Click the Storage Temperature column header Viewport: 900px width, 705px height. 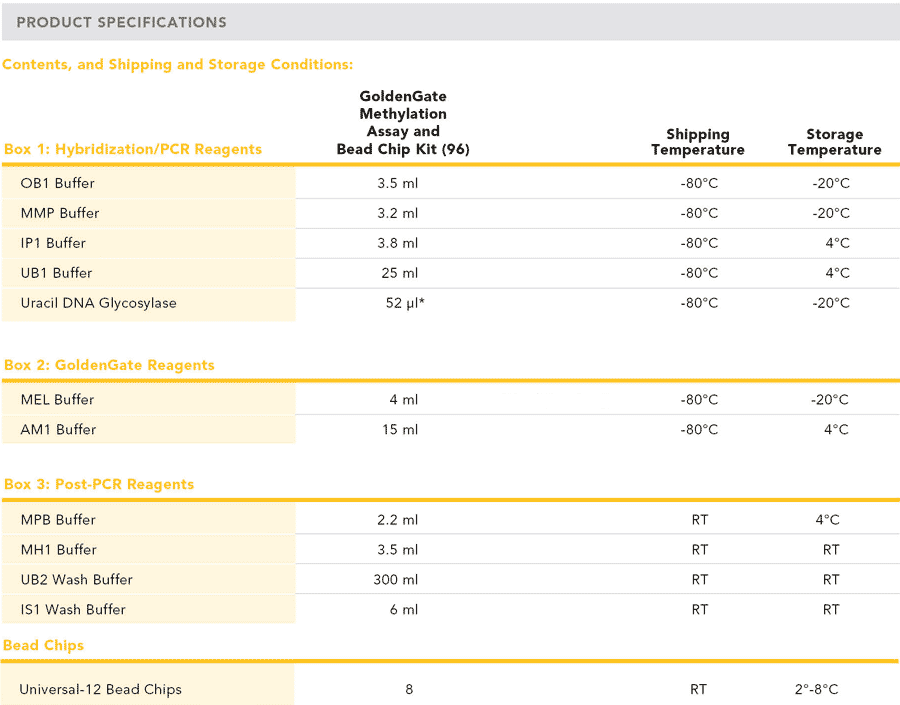835,142
